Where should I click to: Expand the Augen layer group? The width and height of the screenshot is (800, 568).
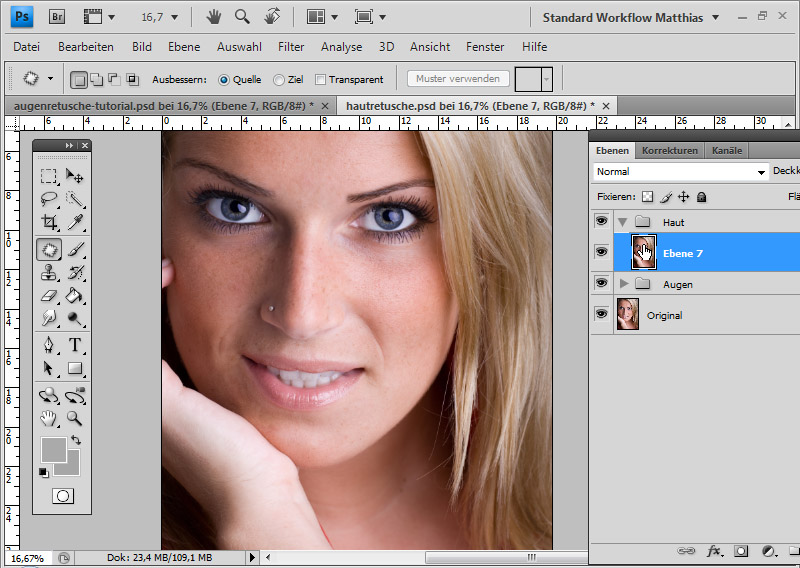[625, 284]
